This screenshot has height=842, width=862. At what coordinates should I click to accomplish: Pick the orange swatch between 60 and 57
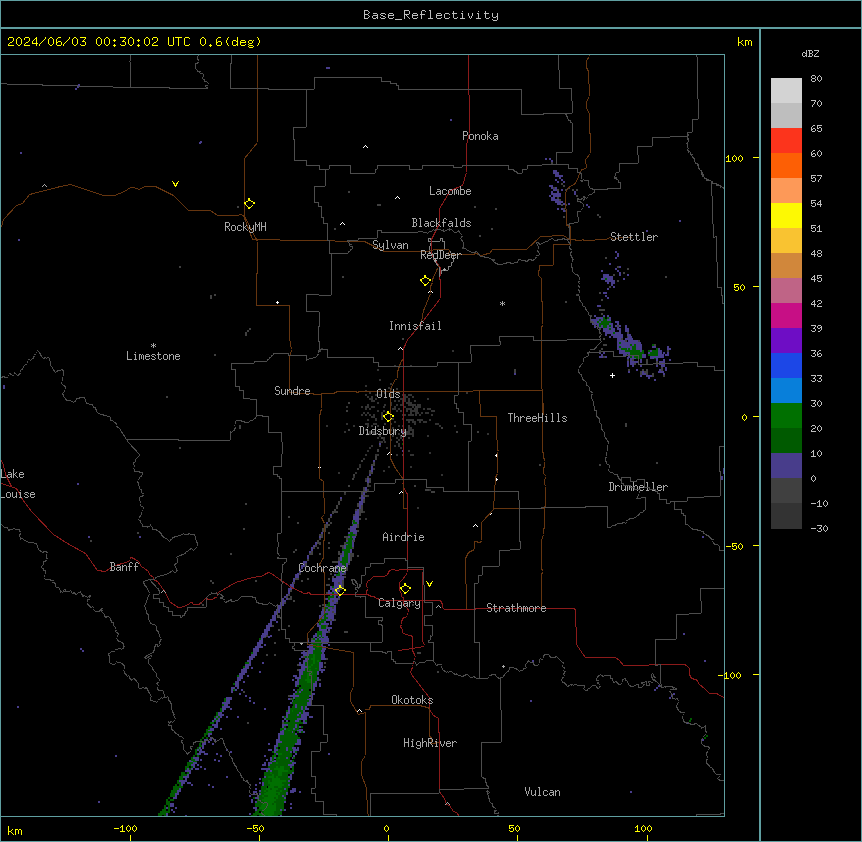click(786, 165)
